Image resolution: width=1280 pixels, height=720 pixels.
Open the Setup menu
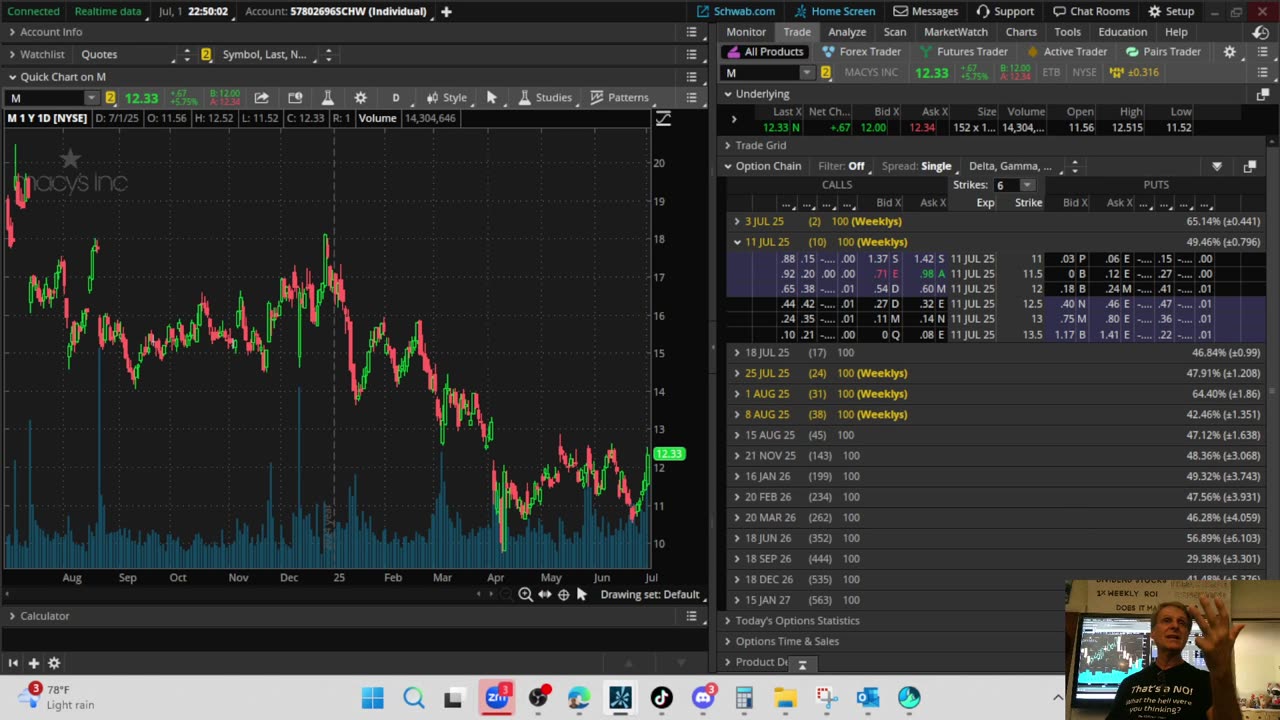click(1171, 11)
